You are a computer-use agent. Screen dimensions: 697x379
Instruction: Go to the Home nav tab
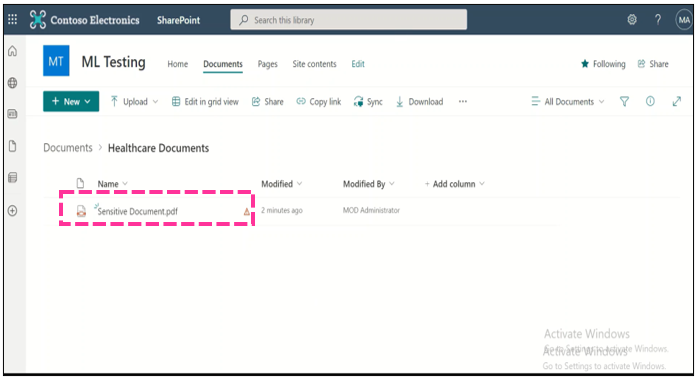pyautogui.click(x=177, y=64)
